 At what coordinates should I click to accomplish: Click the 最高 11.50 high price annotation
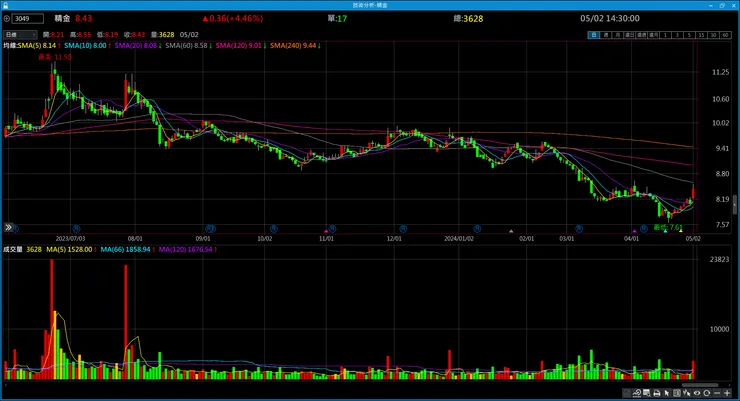coord(55,57)
